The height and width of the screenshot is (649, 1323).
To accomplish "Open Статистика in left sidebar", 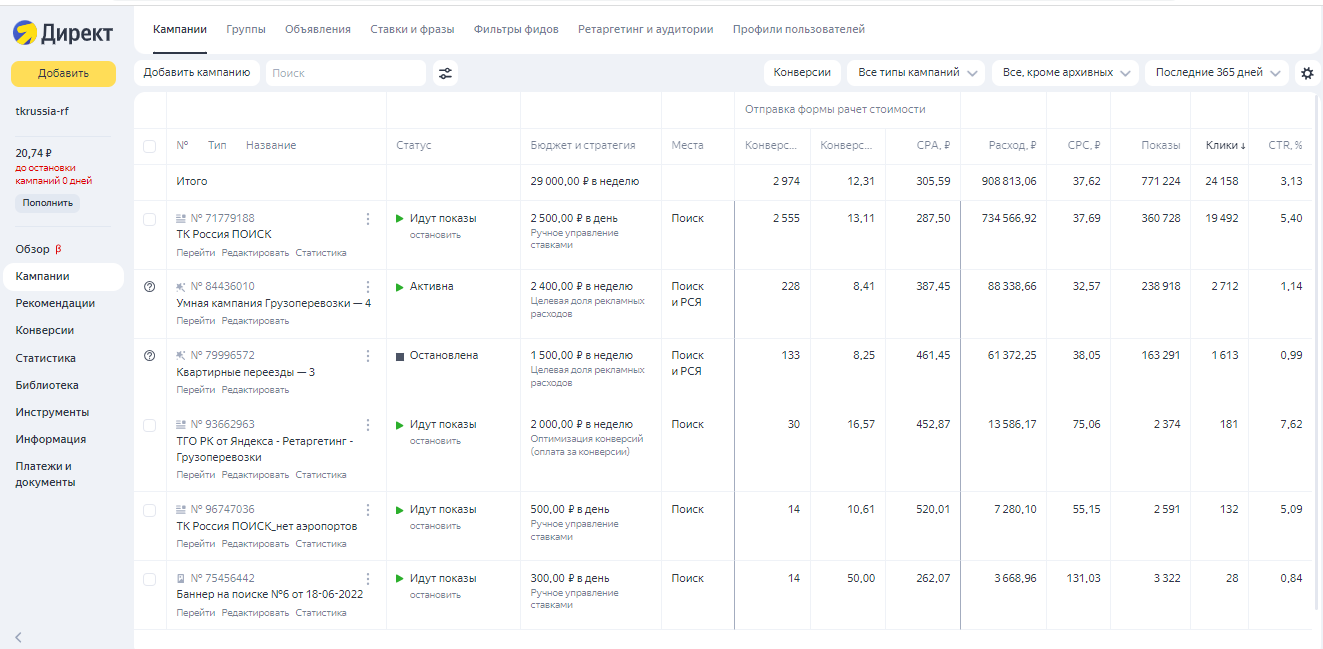I will 45,358.
